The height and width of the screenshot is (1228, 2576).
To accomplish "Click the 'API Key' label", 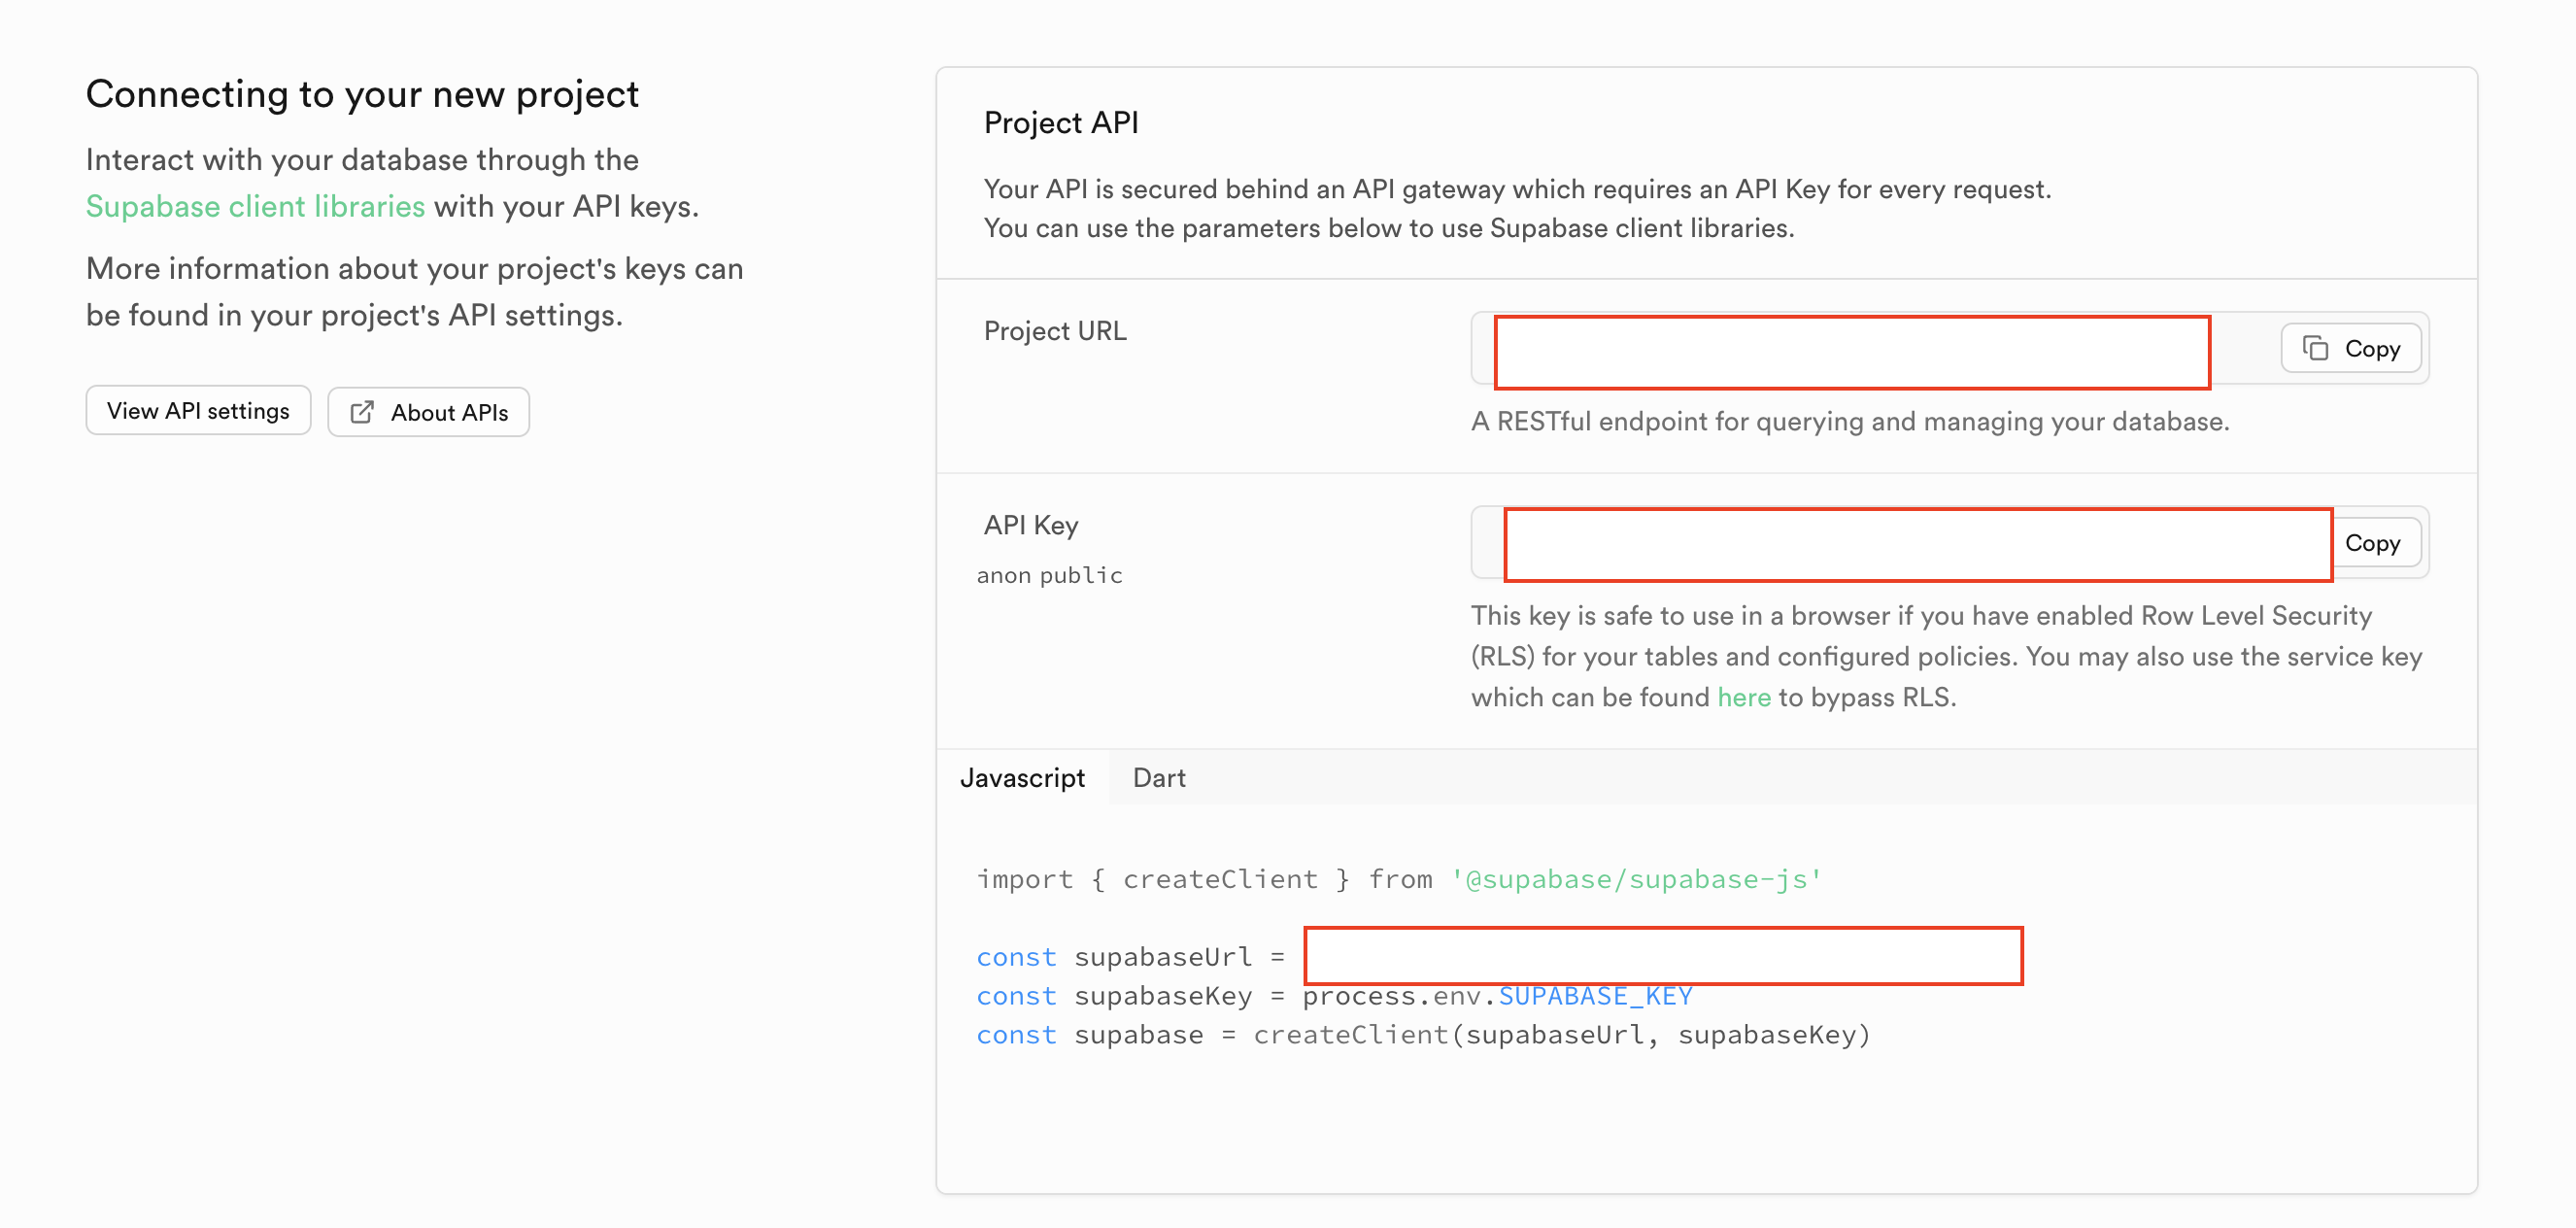I will point(1031,525).
